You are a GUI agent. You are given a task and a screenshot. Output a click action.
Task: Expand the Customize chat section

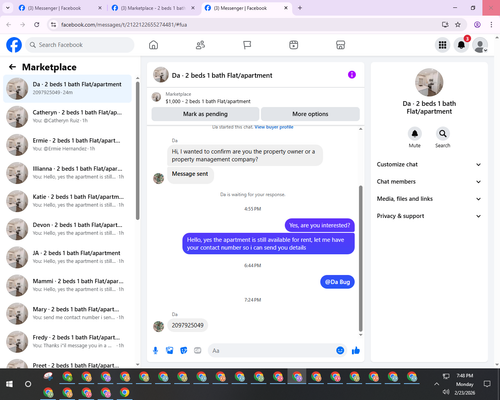429,164
